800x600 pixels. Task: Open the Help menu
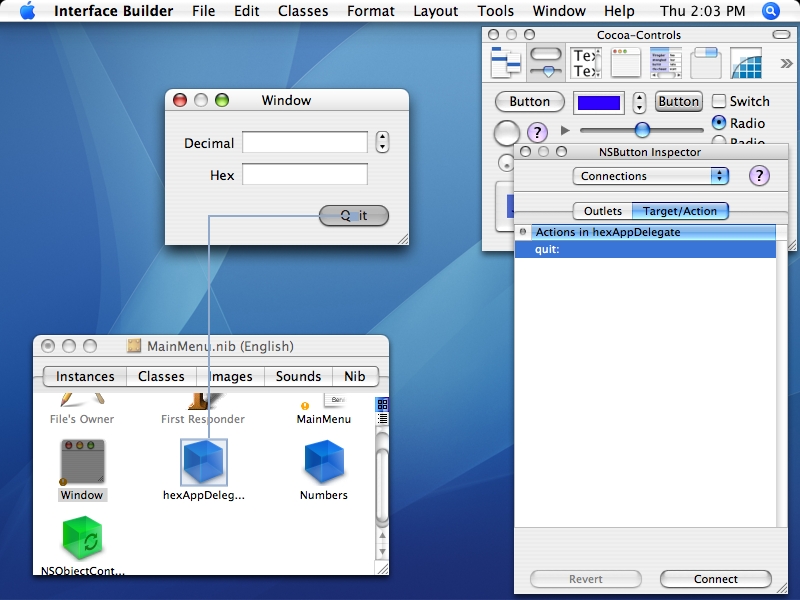(619, 11)
